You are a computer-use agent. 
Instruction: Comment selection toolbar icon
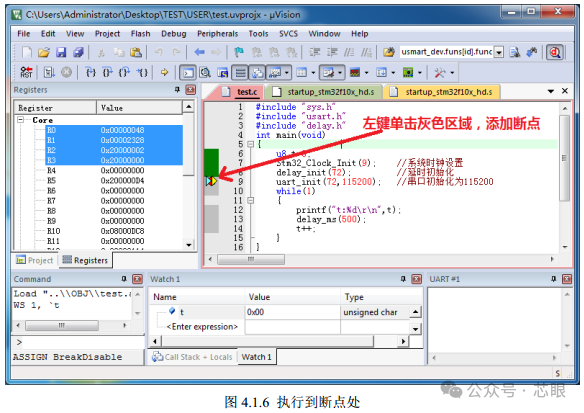[349, 52]
